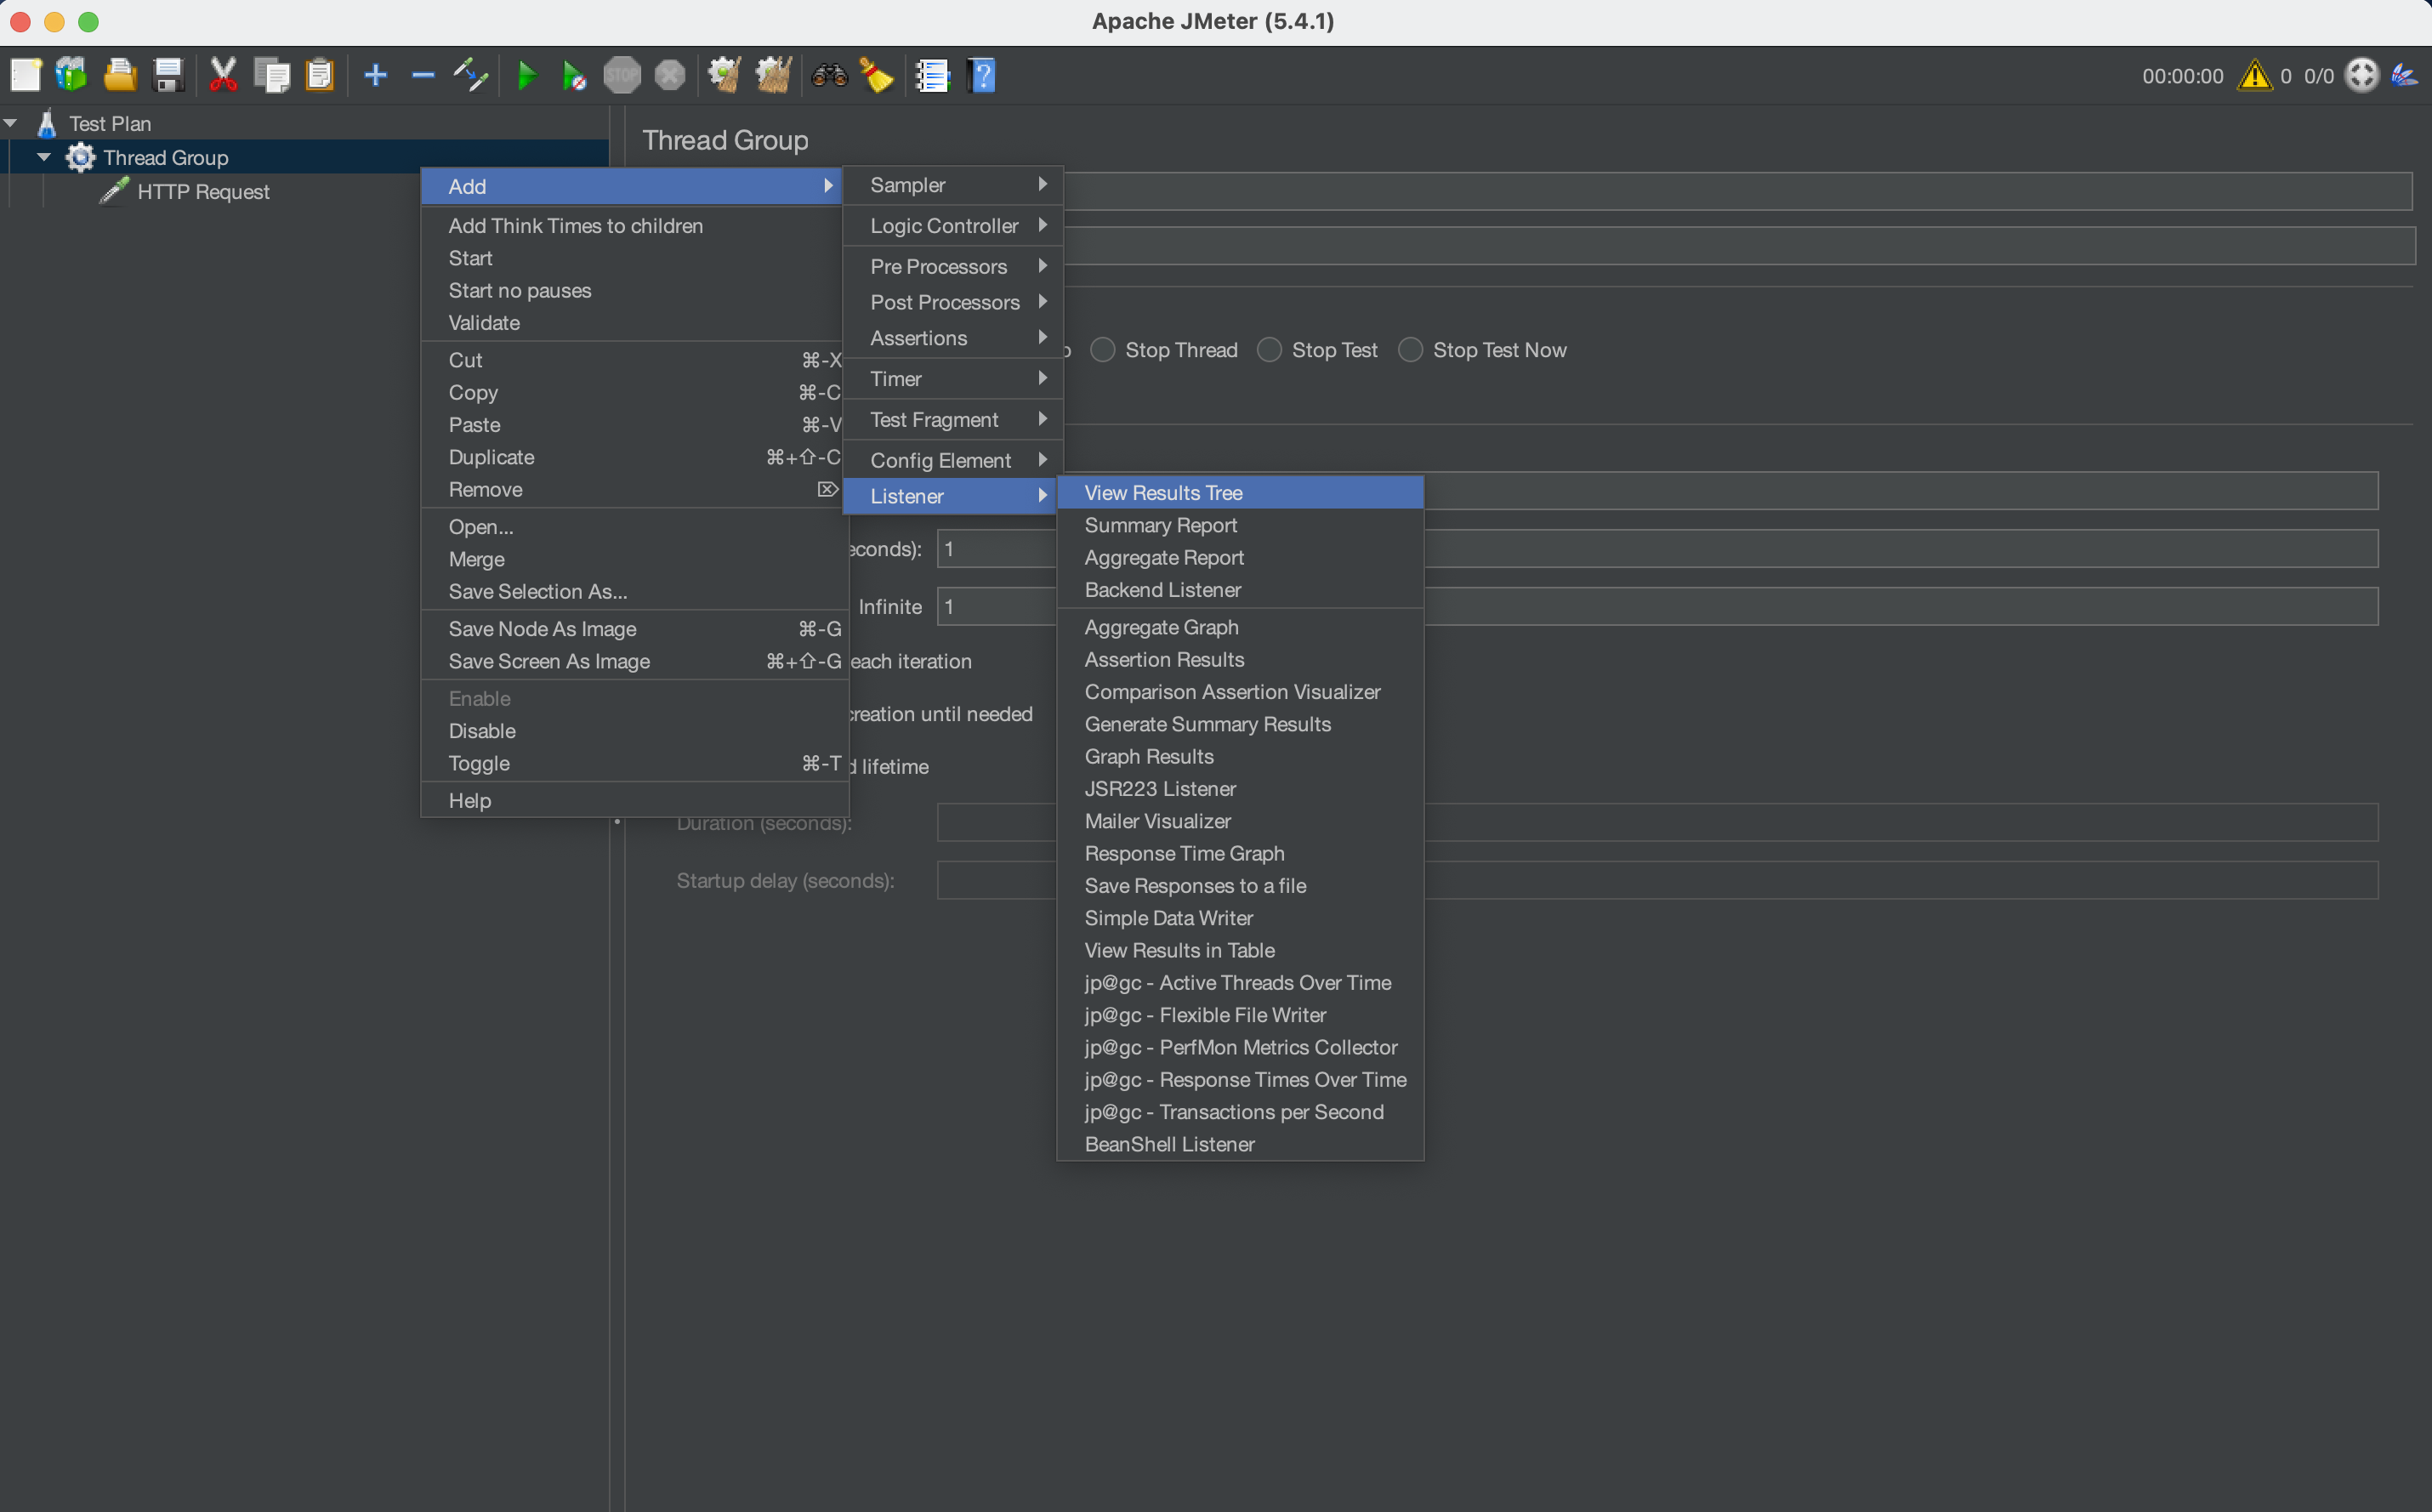Choose View Results Tree listener
This screenshot has height=1512, width=2432.
tap(1240, 493)
